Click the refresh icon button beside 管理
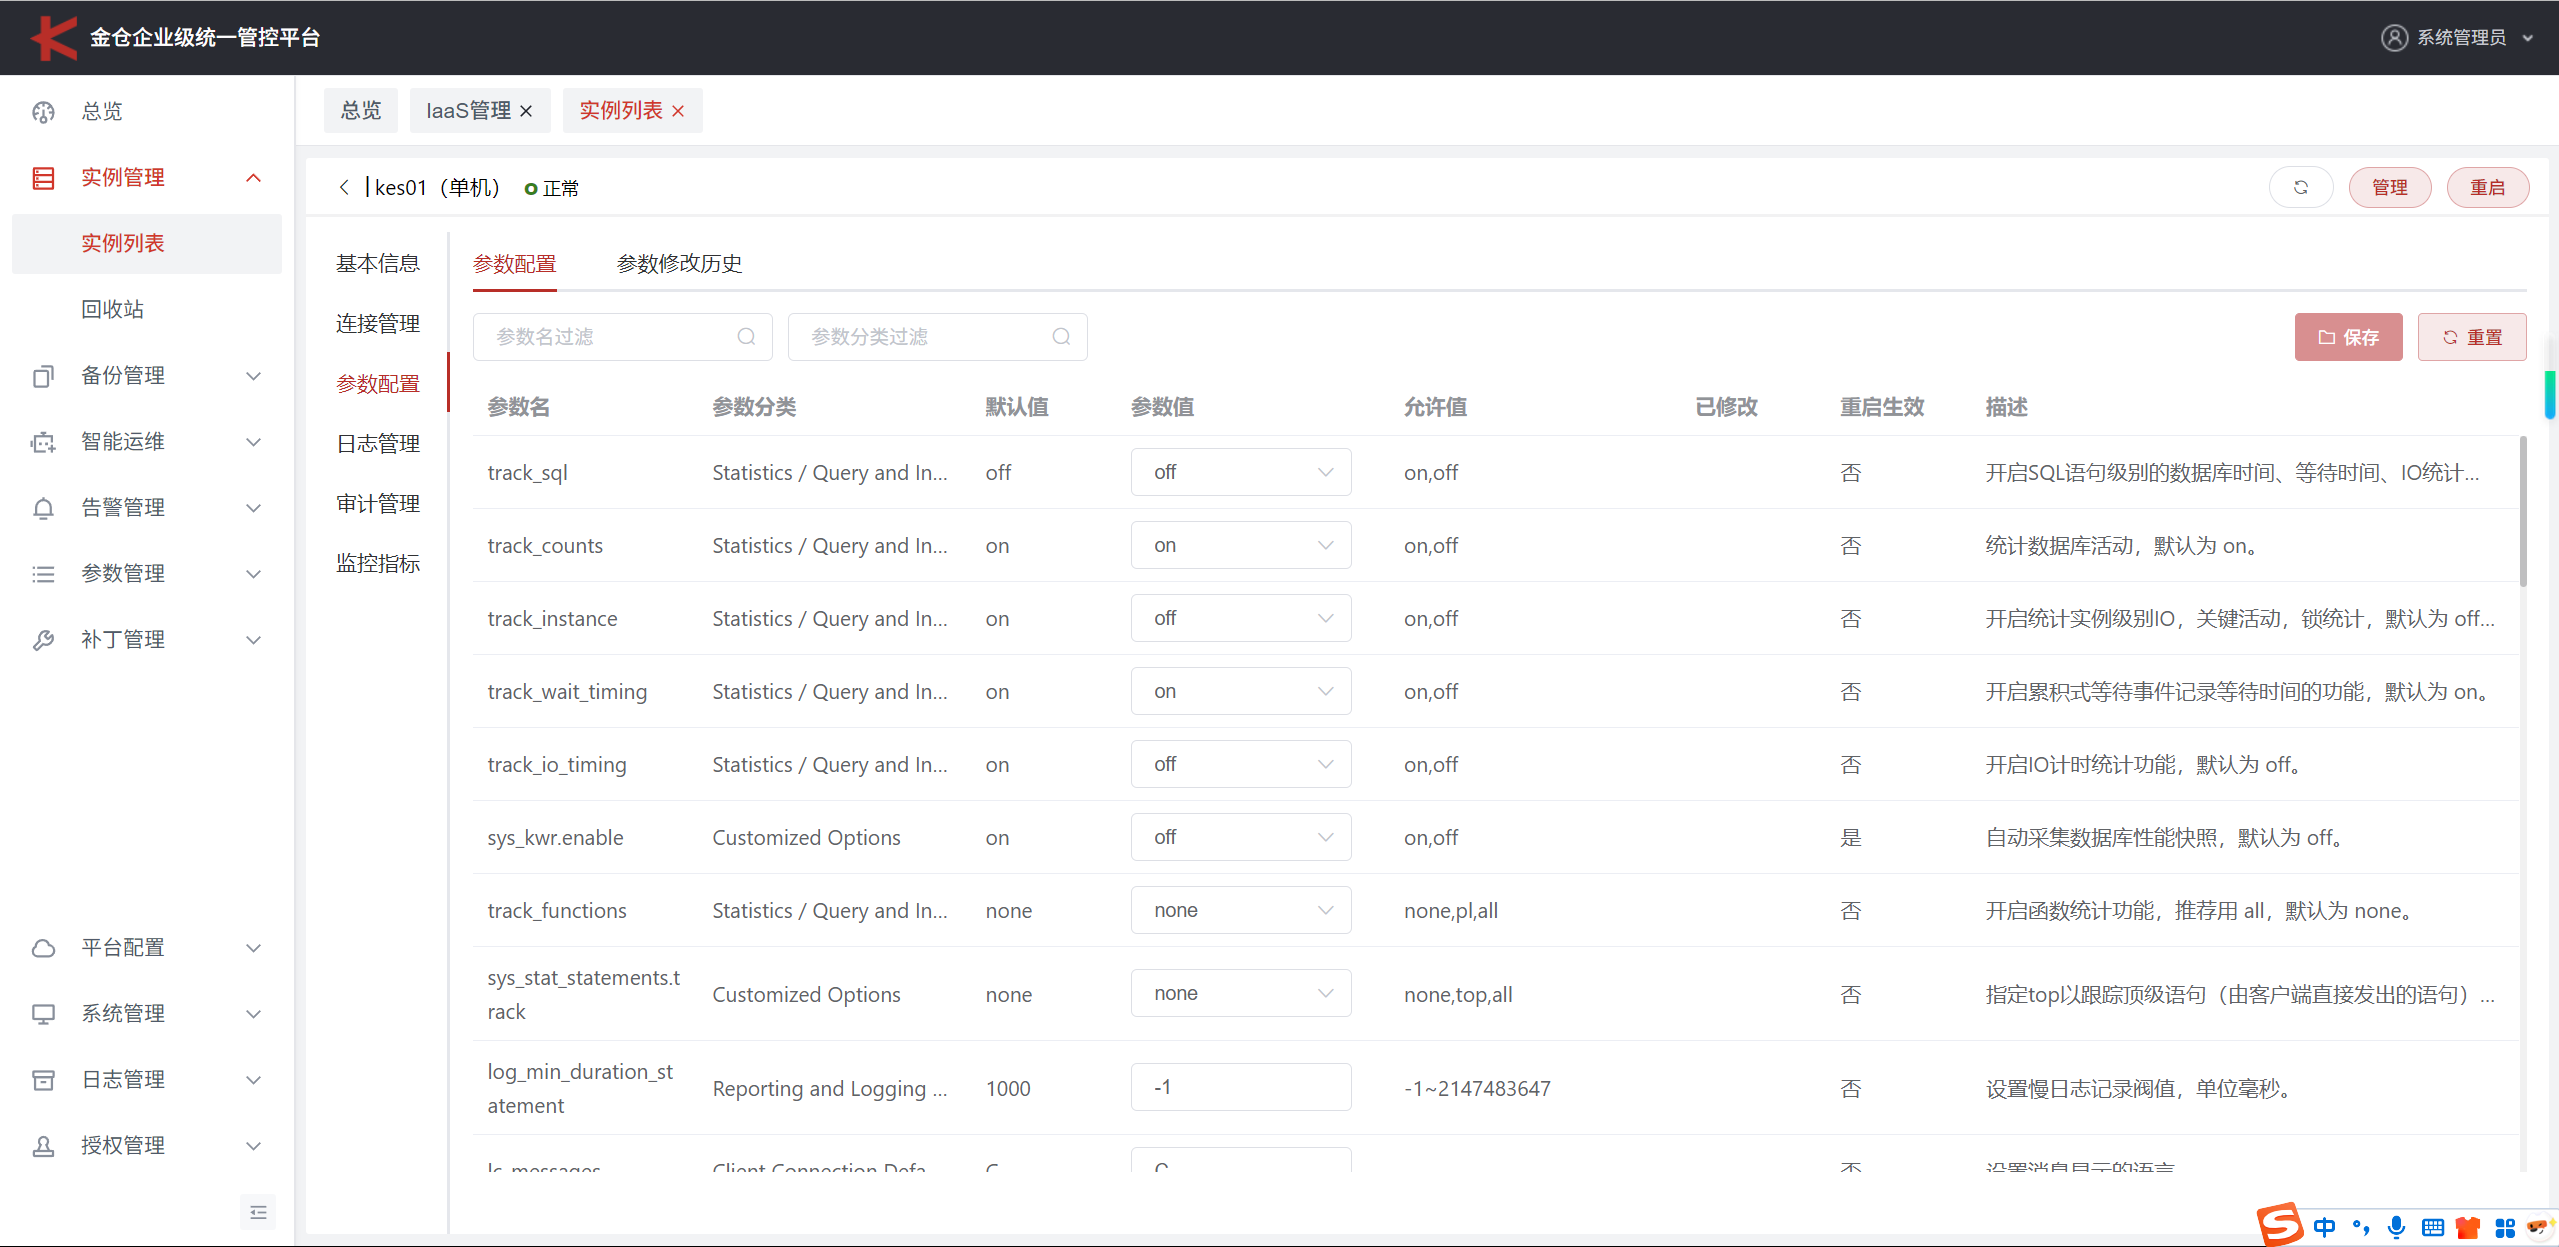Screen dimensions: 2559x1247 coord(2300,187)
